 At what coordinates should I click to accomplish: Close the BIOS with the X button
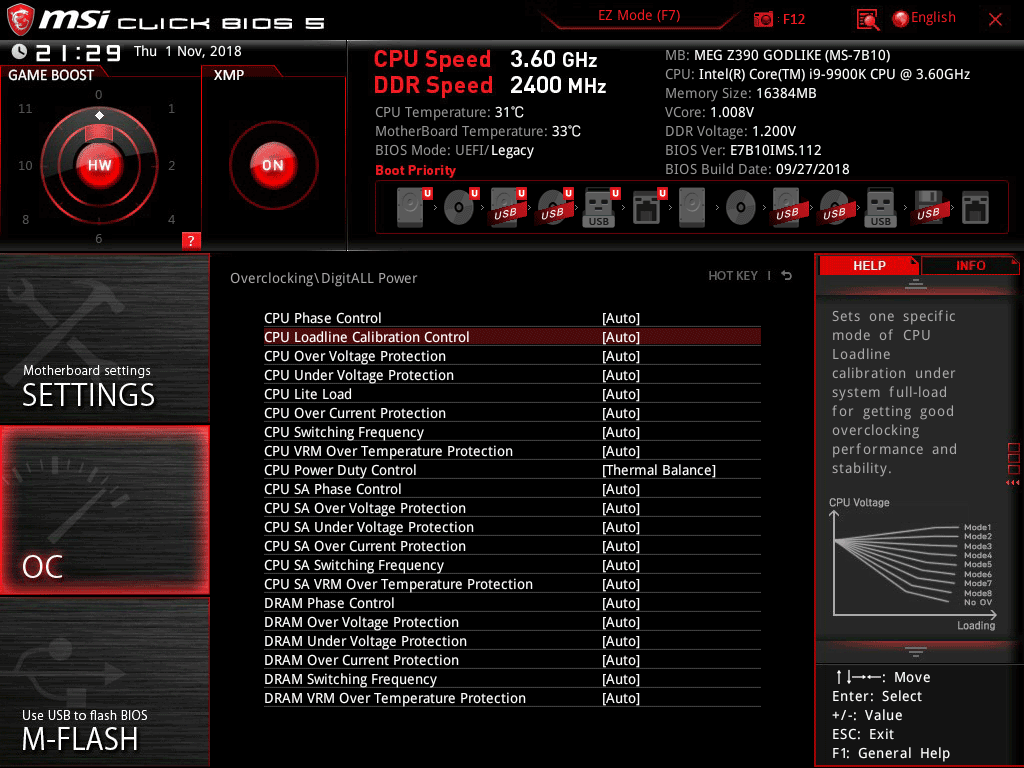[x=995, y=20]
